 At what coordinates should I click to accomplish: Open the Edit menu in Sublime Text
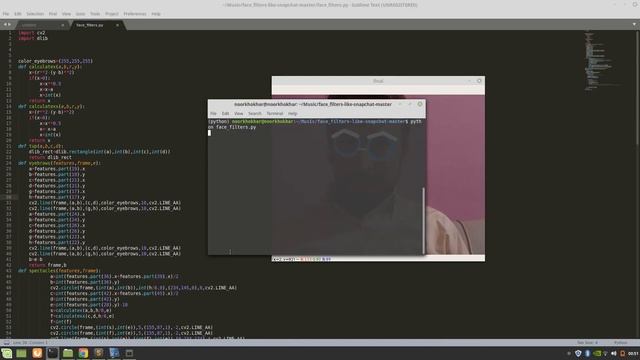[x=18, y=14]
